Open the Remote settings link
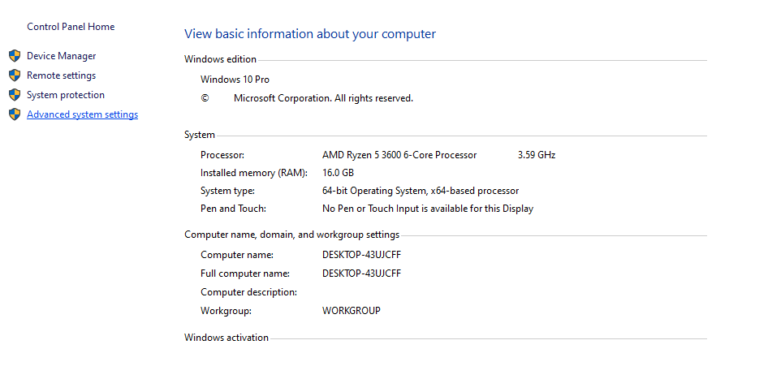 click(61, 75)
